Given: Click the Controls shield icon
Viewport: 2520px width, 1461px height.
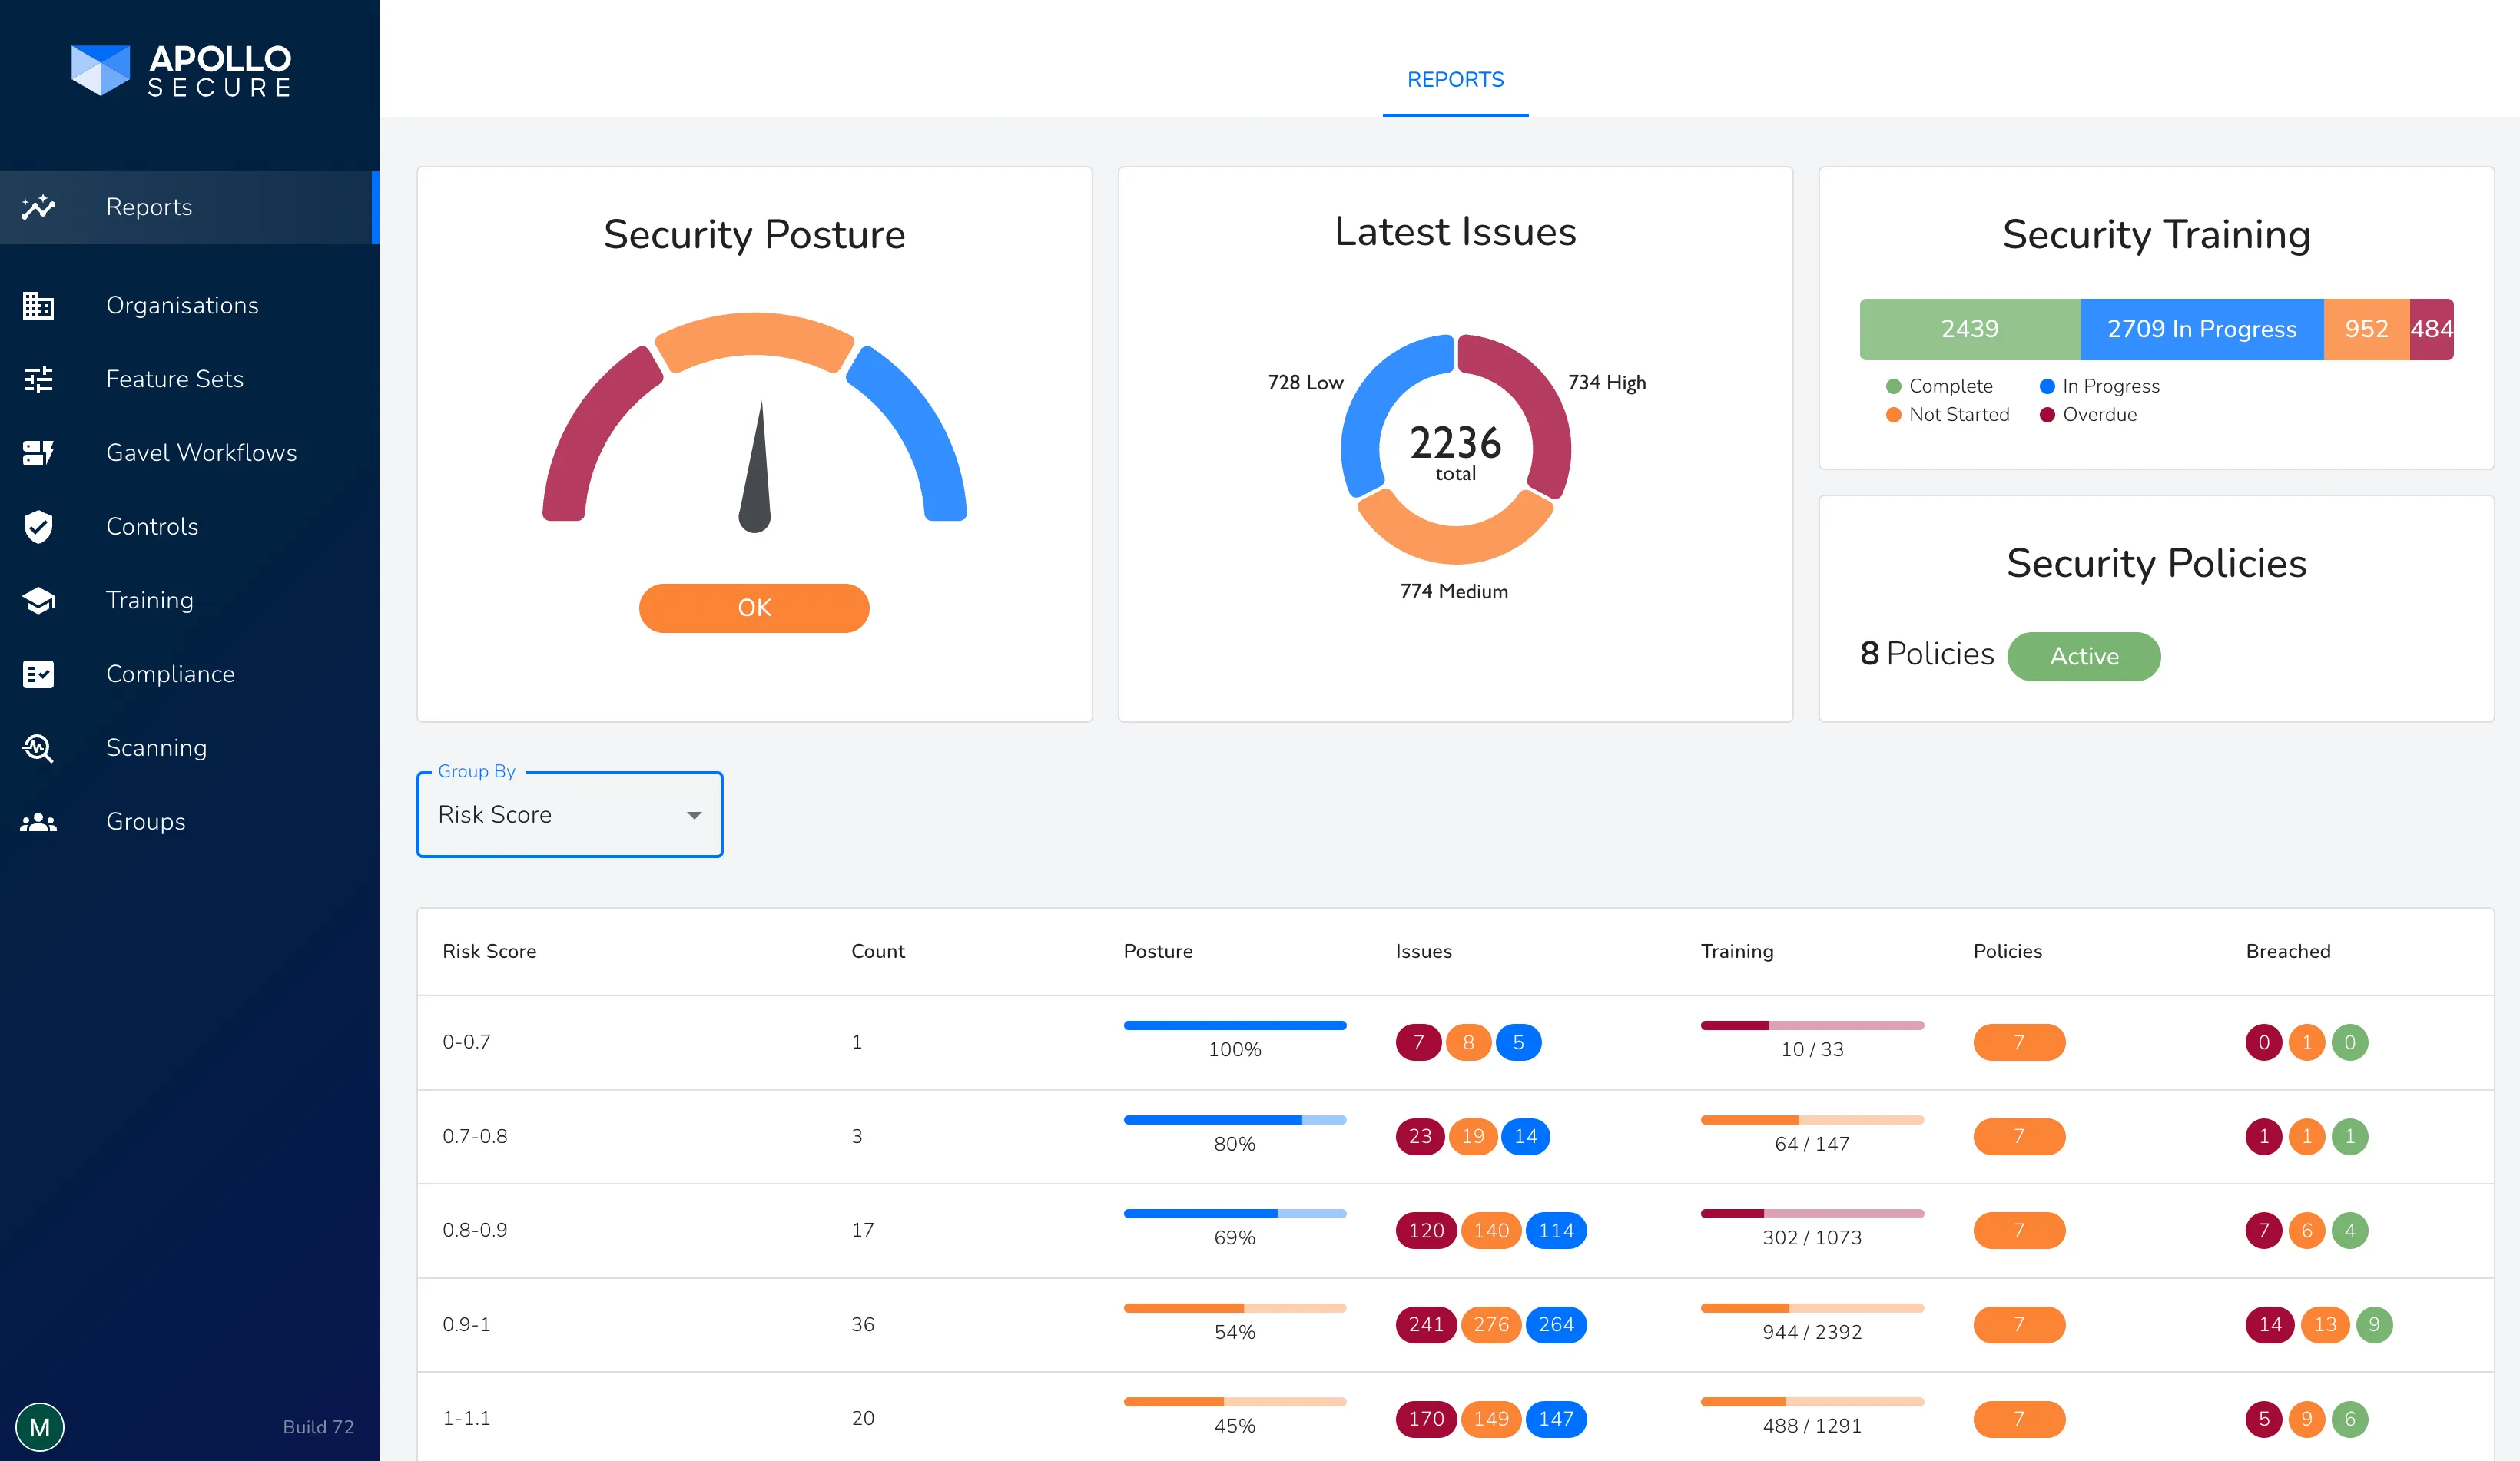Looking at the screenshot, I should (38, 526).
